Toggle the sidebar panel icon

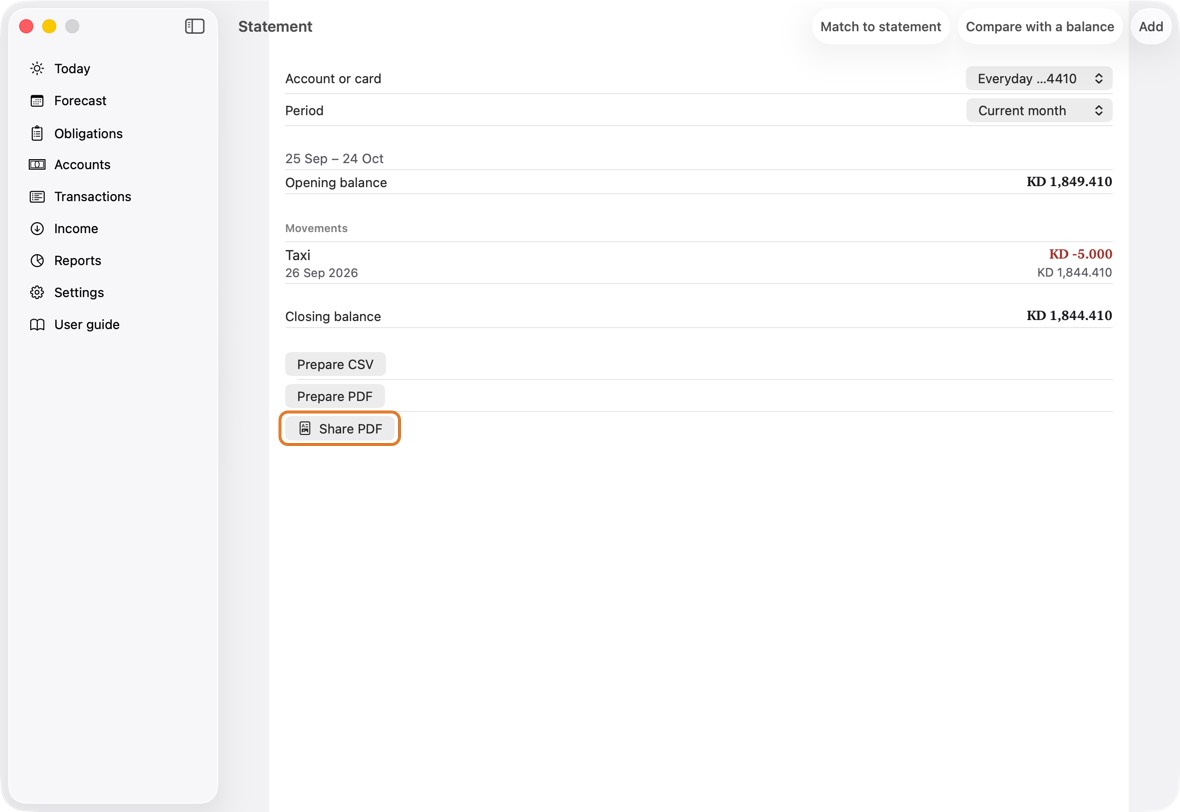click(194, 26)
